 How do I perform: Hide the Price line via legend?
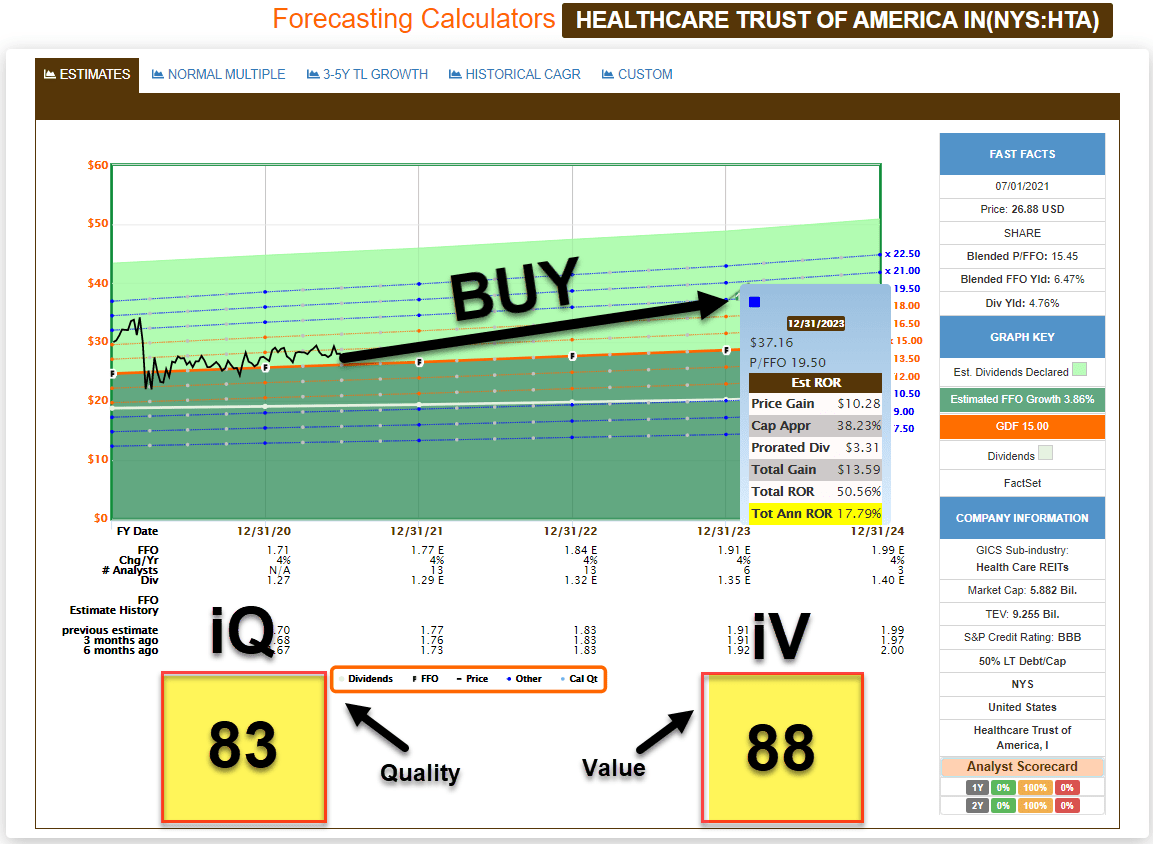tap(472, 679)
